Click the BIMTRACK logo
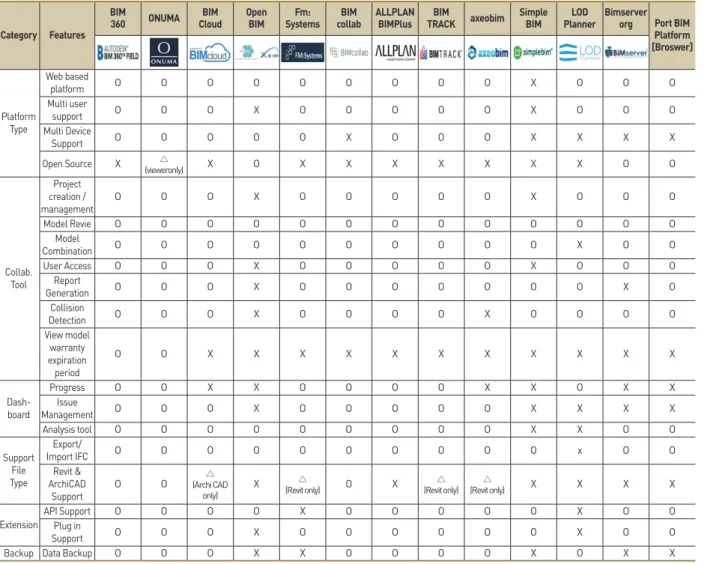The height and width of the screenshot is (564, 704). pyautogui.click(x=441, y=53)
